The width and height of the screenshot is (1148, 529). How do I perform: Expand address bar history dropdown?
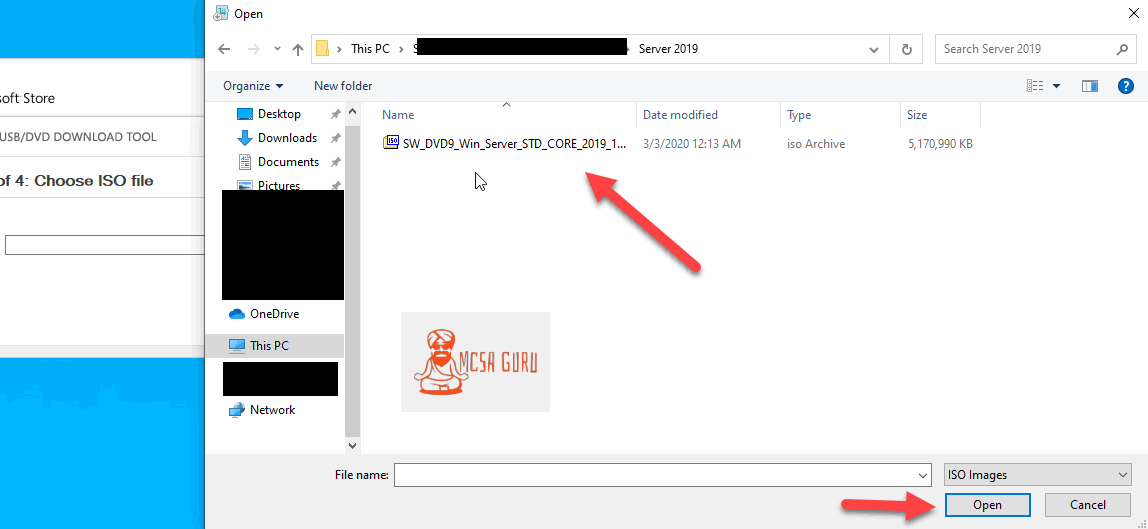pos(873,49)
